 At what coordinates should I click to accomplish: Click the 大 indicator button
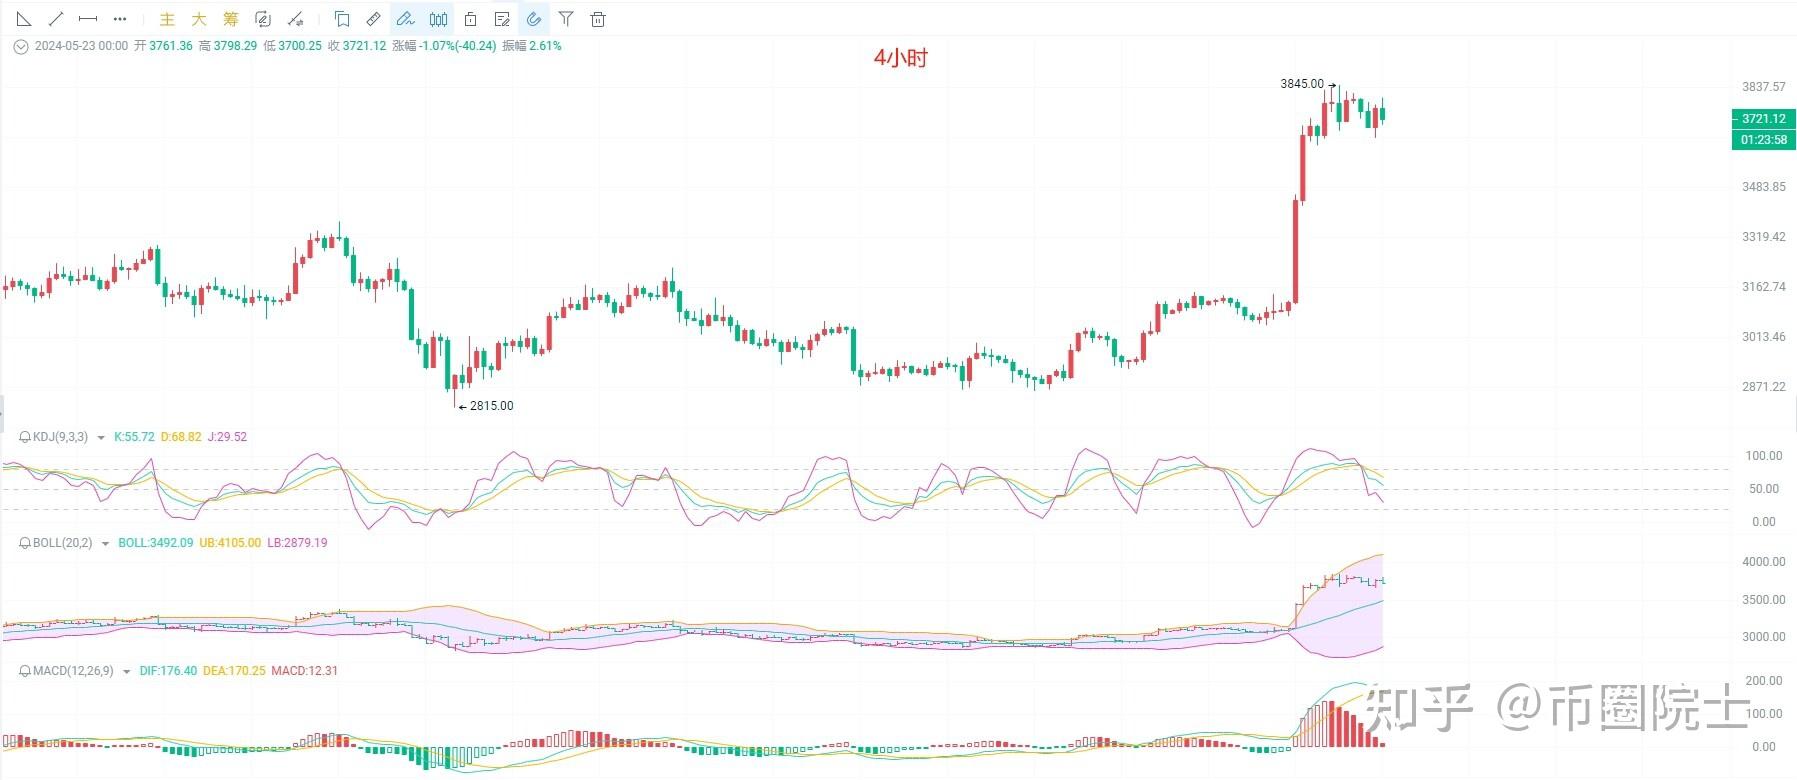coord(199,19)
